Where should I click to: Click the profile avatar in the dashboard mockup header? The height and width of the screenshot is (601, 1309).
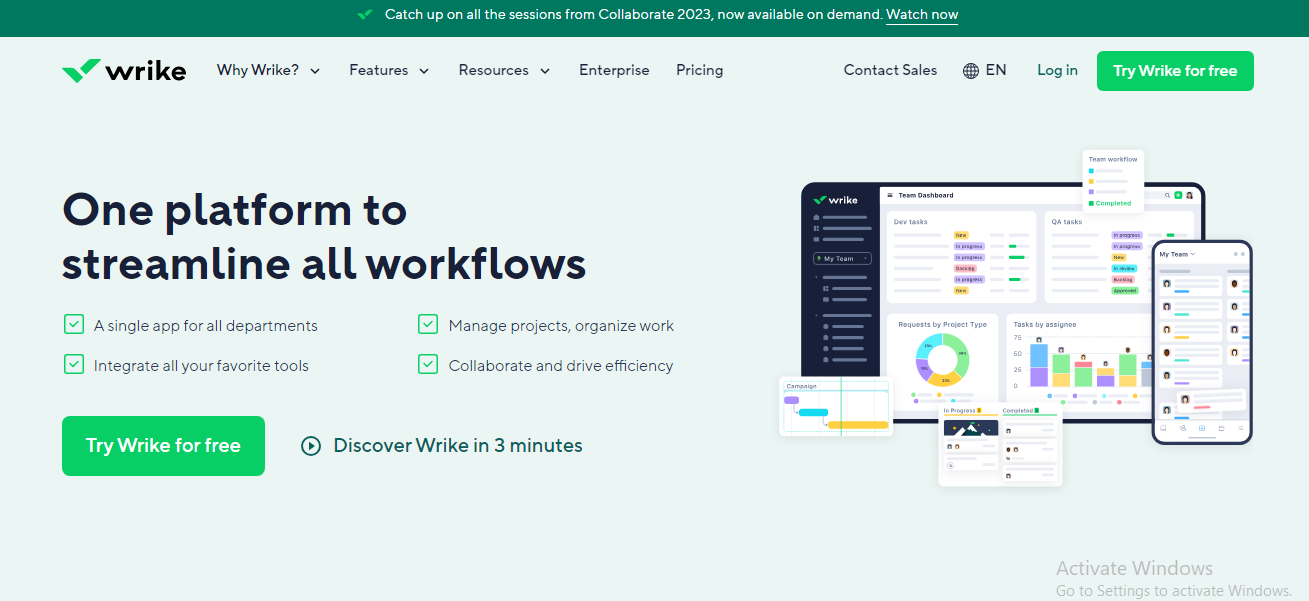pos(1190,196)
